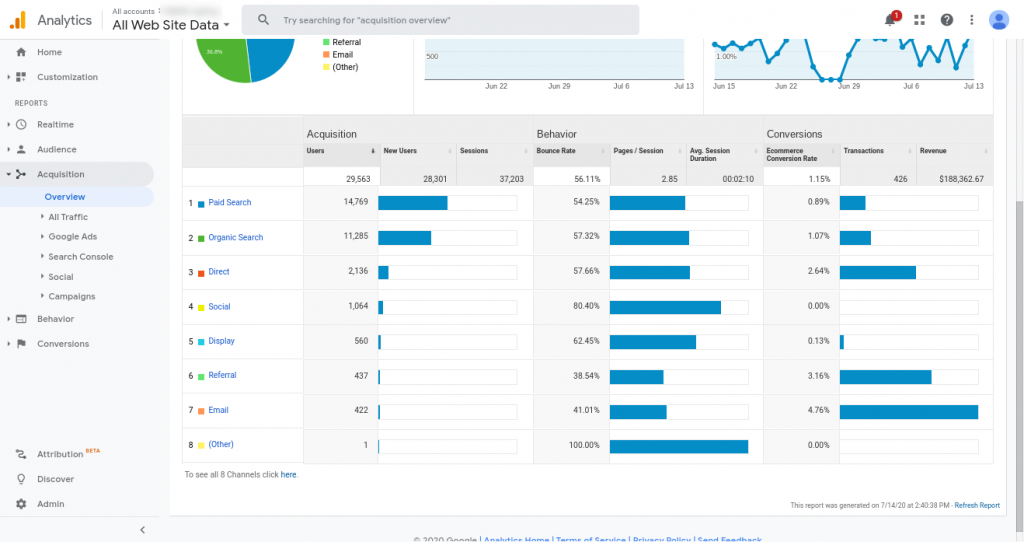Click the Home house icon
This screenshot has height=542, width=1024.
coord(22,52)
